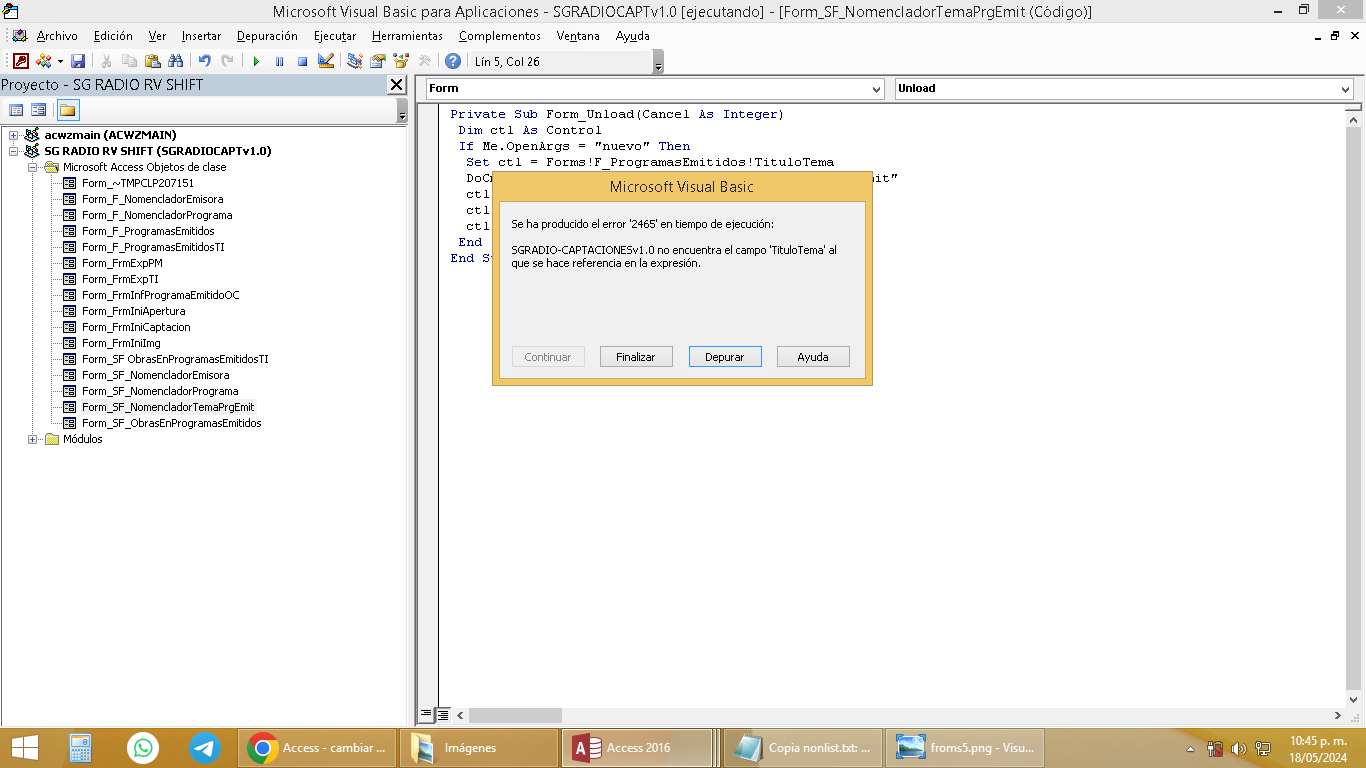Image resolution: width=1366 pixels, height=768 pixels.
Task: Click Ayuda in error dialog
Action: click(x=813, y=357)
